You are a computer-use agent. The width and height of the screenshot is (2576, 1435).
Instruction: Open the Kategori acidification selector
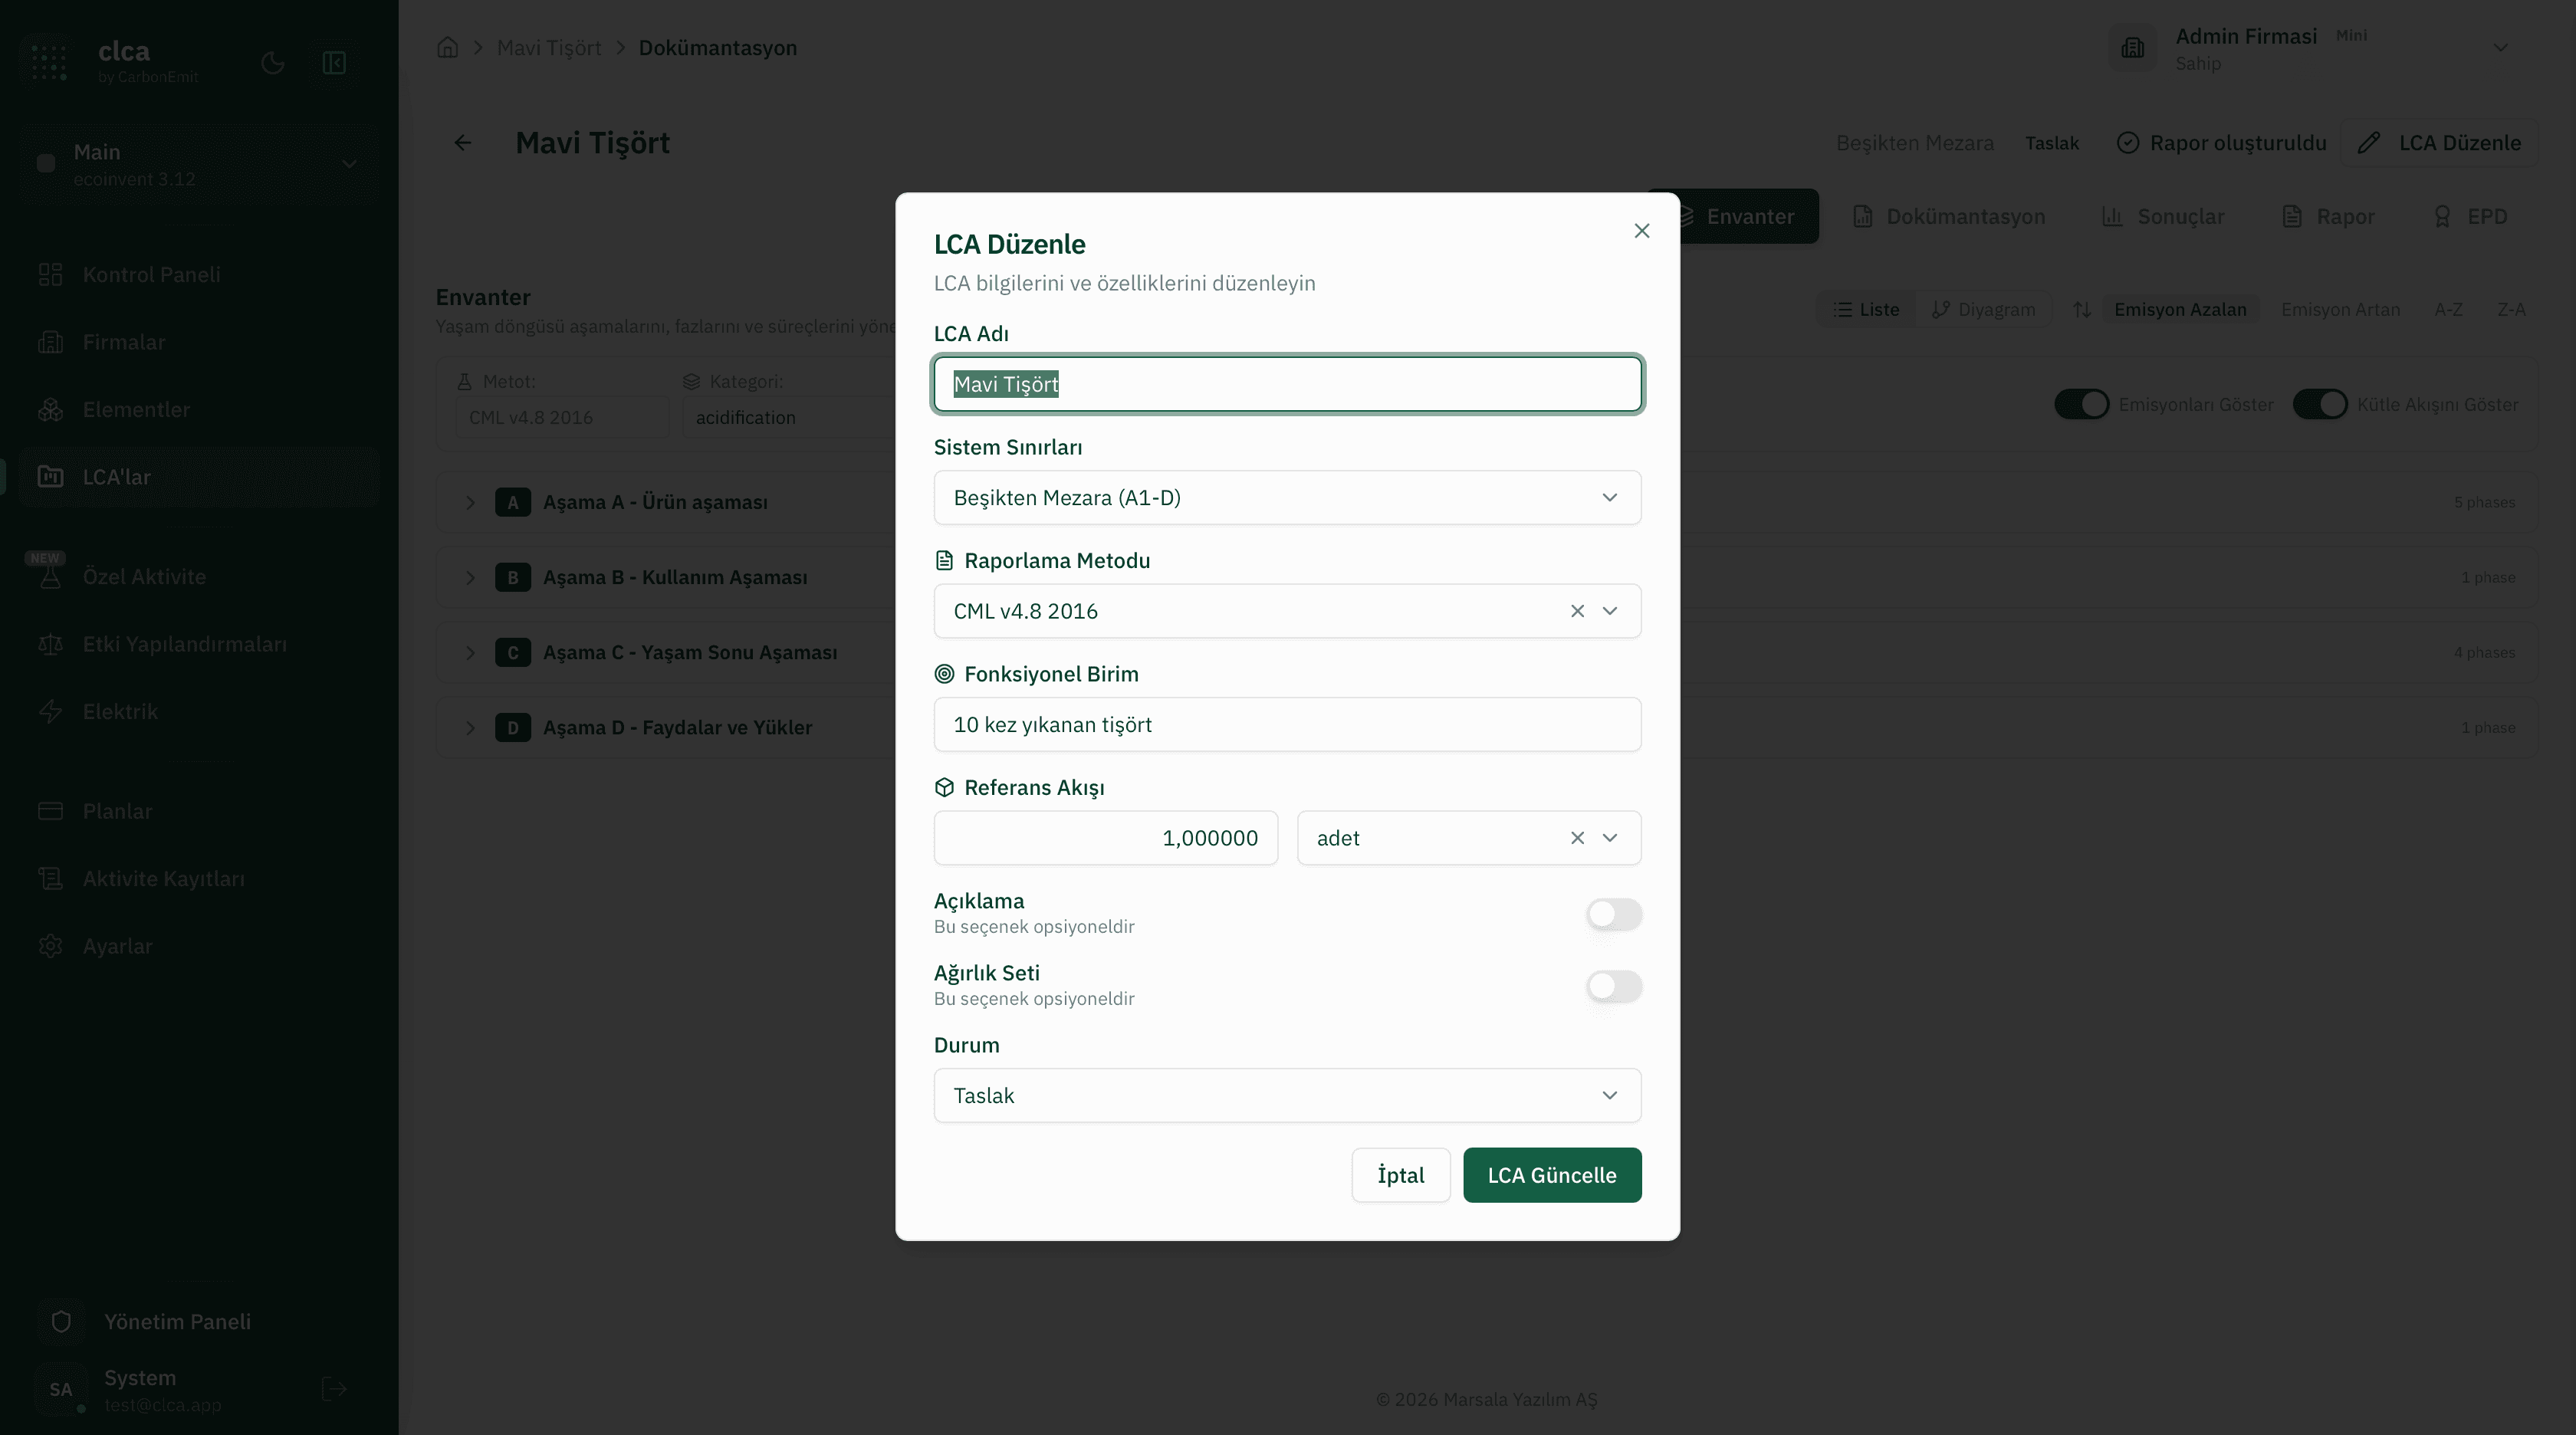(787, 417)
